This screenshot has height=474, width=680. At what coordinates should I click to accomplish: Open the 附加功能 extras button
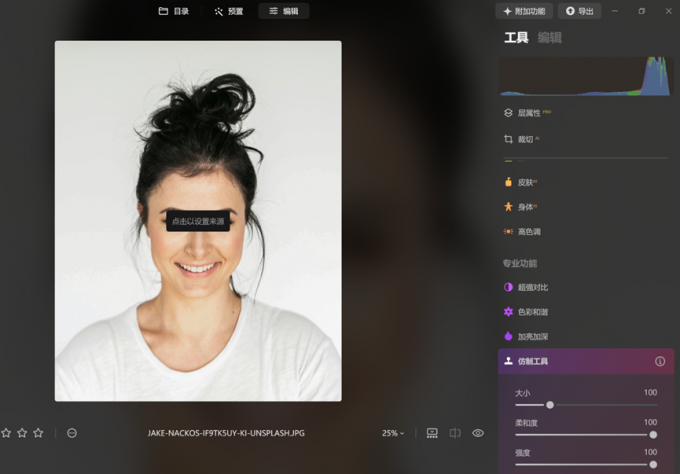[x=524, y=11]
